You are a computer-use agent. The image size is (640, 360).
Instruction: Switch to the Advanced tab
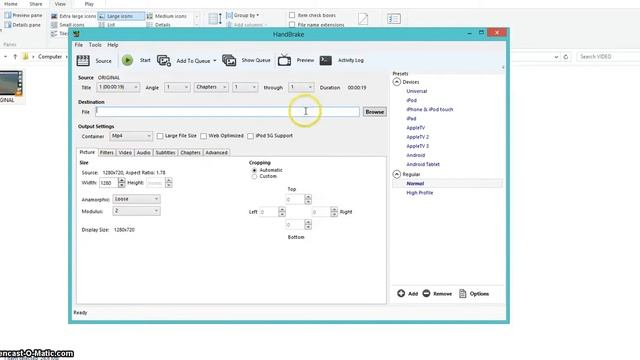(x=216, y=153)
